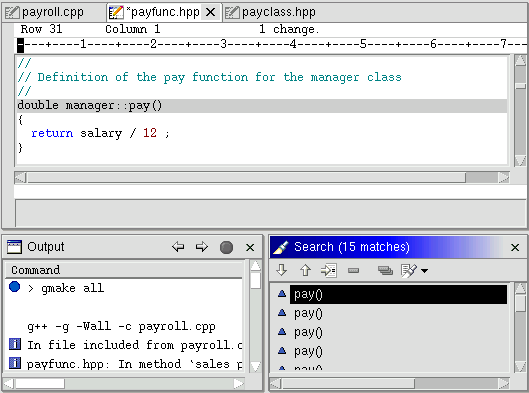Select the fourth pay() match
Screen dimensions: 529x393
[308, 351]
